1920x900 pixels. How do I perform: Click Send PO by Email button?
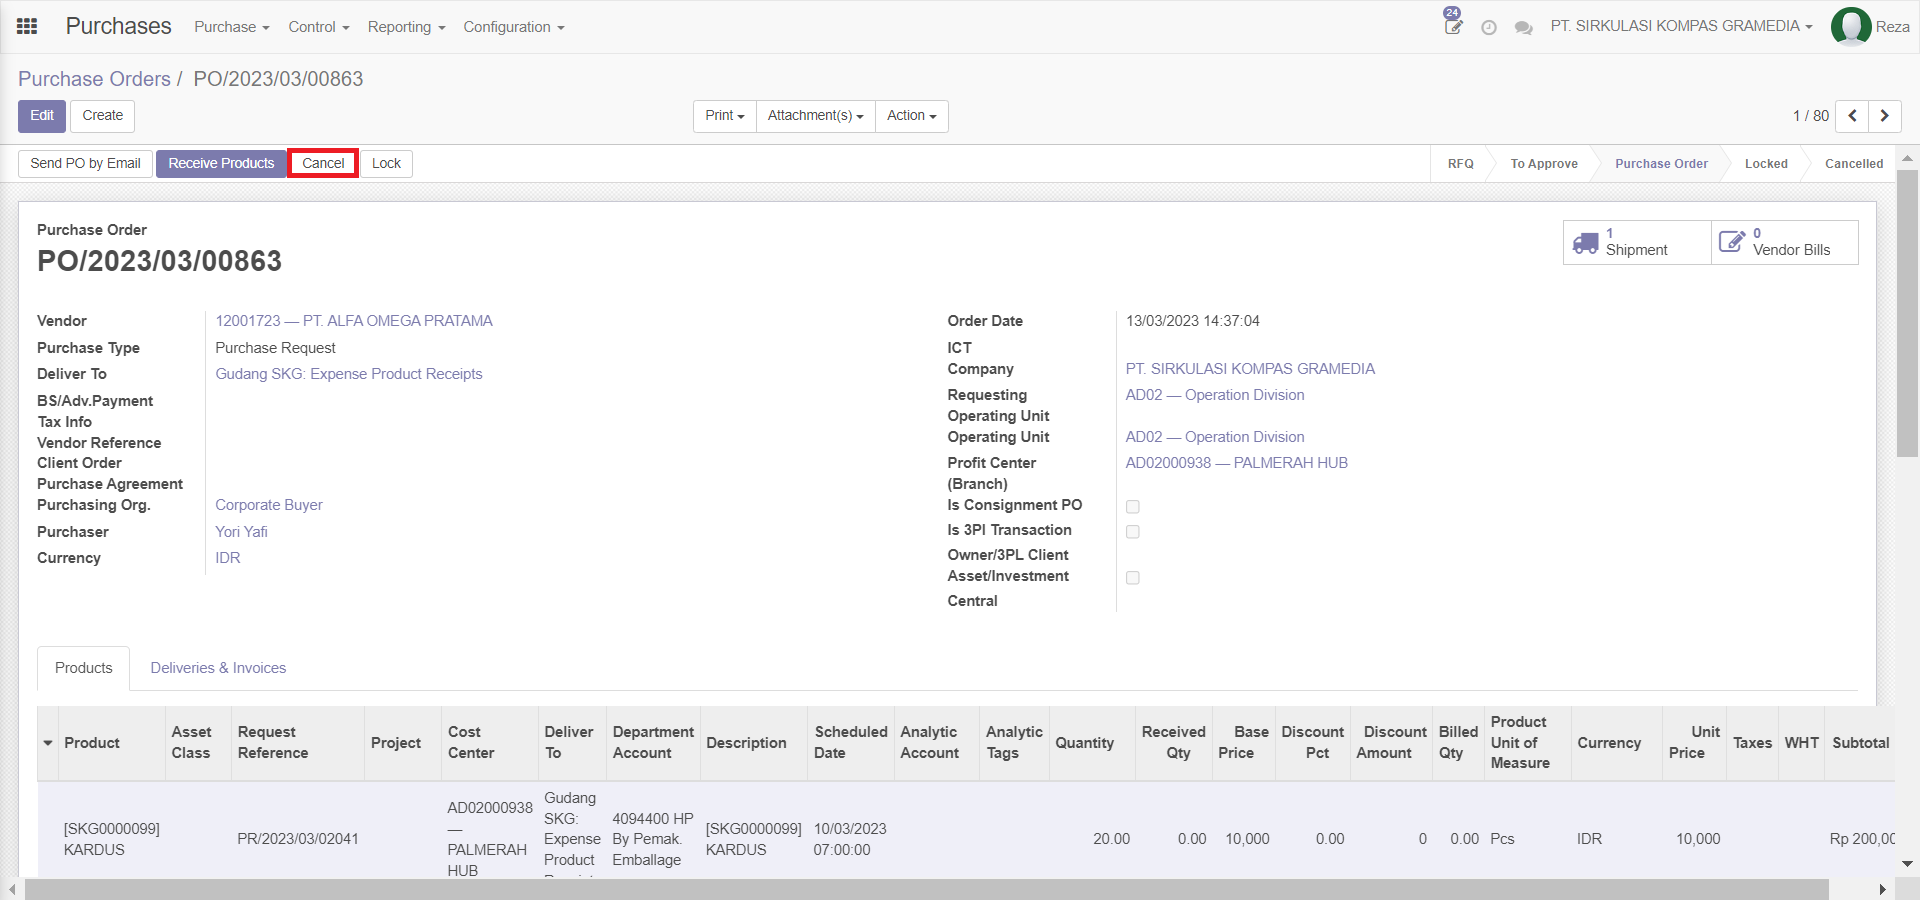(x=85, y=164)
